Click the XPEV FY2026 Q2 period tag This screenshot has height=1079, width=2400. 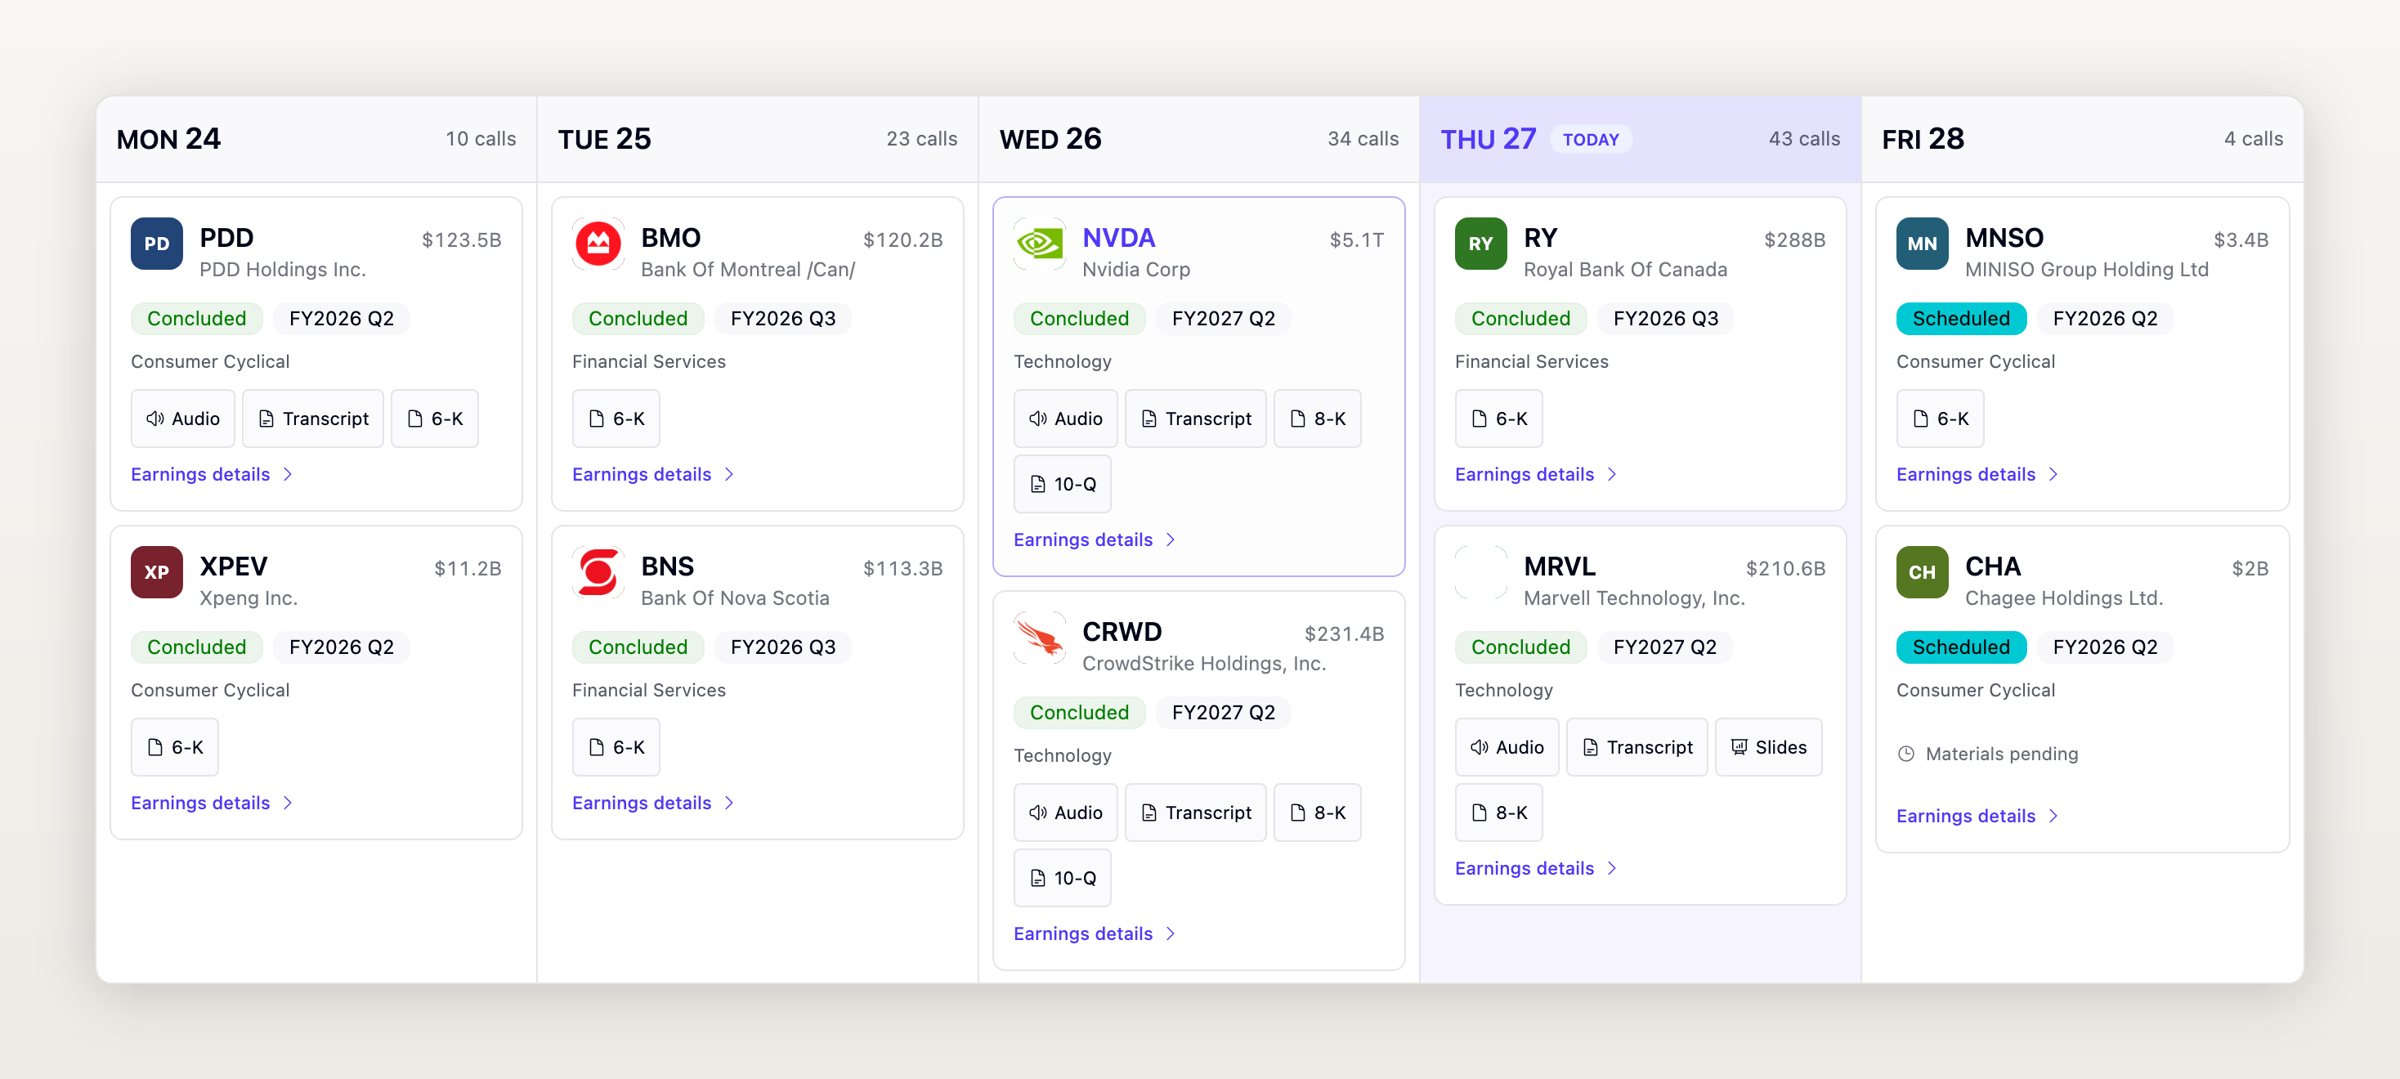coord(341,647)
